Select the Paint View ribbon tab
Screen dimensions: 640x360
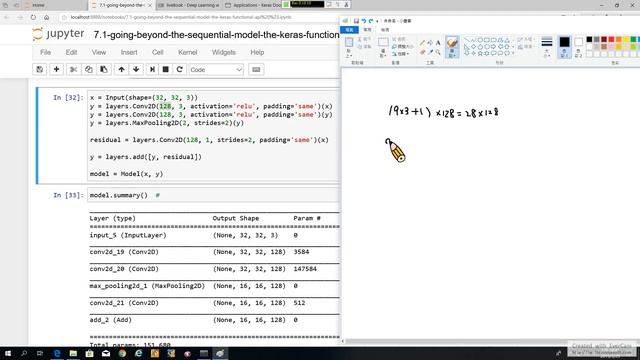pyautogui.click(x=385, y=30)
